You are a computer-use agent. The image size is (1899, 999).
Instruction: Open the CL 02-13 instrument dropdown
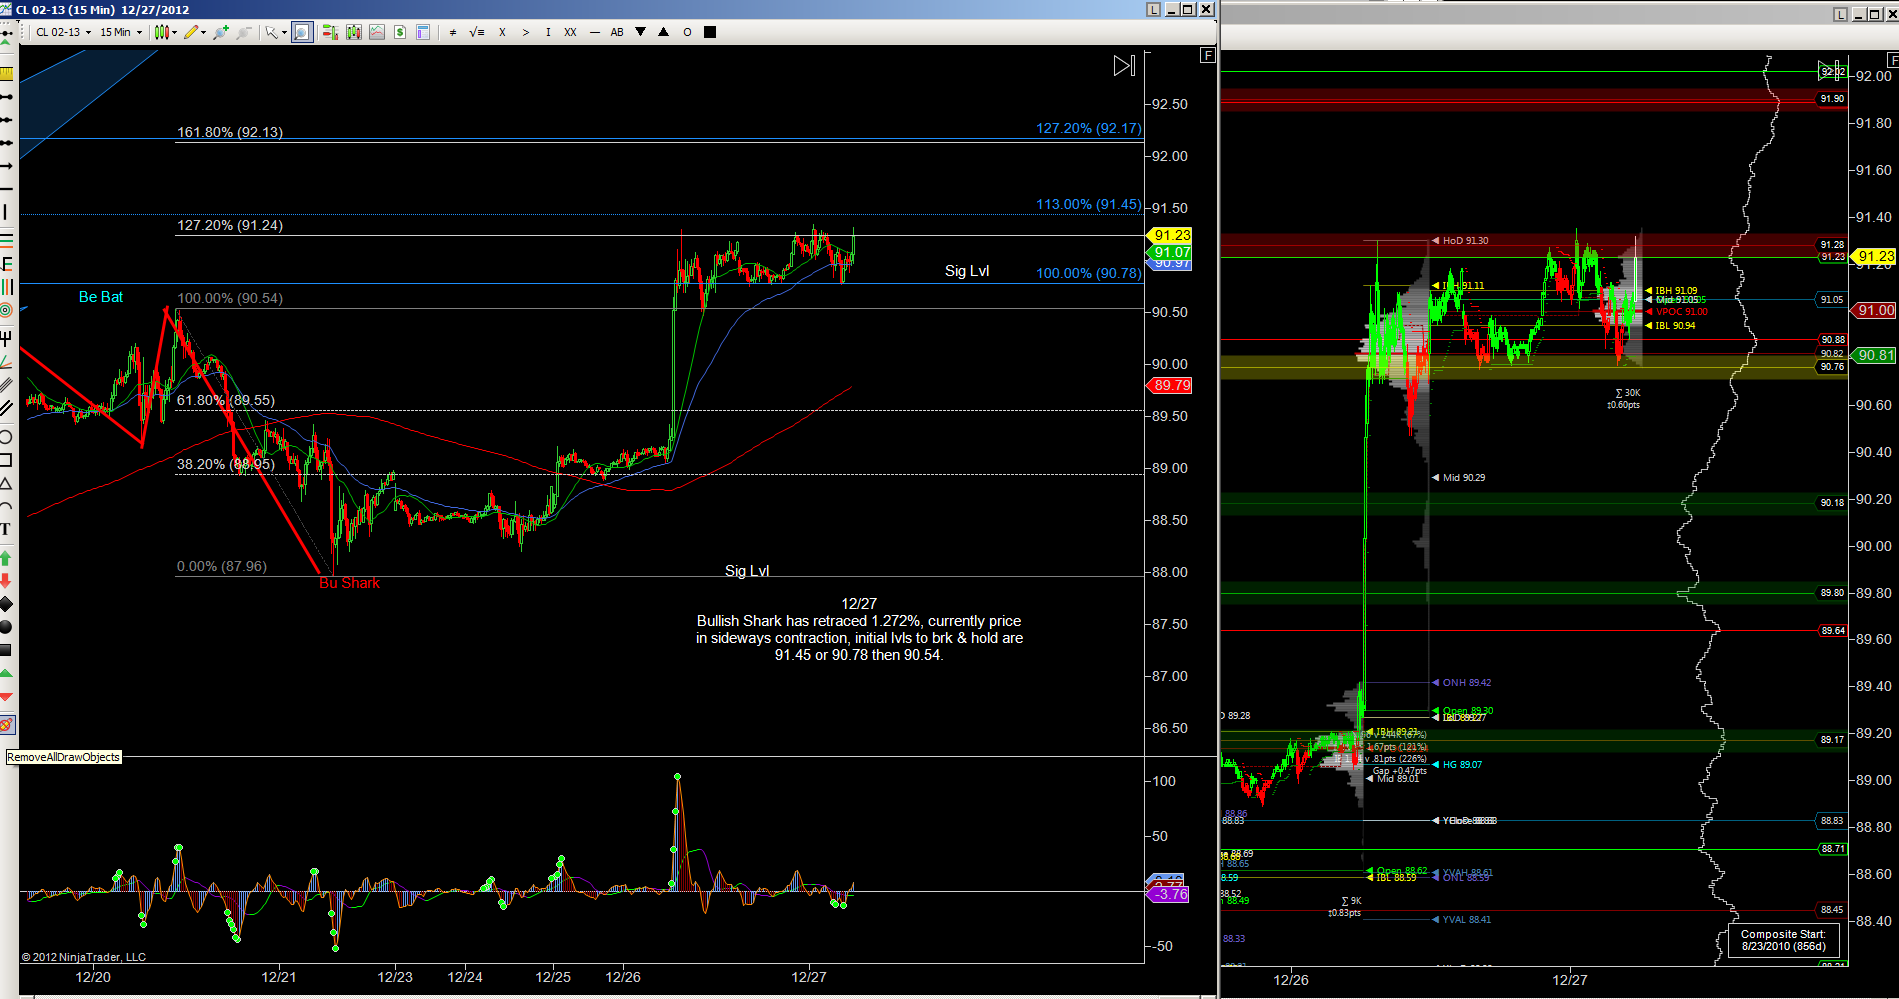tap(63, 32)
